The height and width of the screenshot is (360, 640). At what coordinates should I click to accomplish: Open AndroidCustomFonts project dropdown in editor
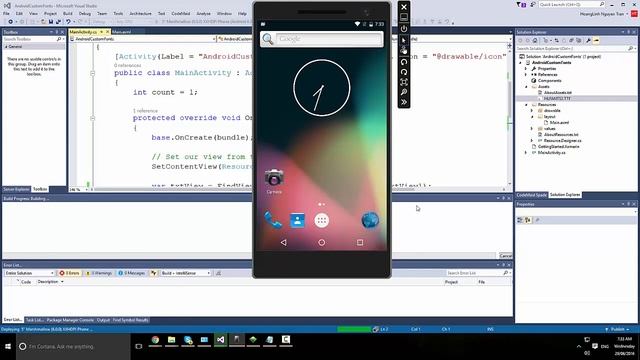pos(142,39)
